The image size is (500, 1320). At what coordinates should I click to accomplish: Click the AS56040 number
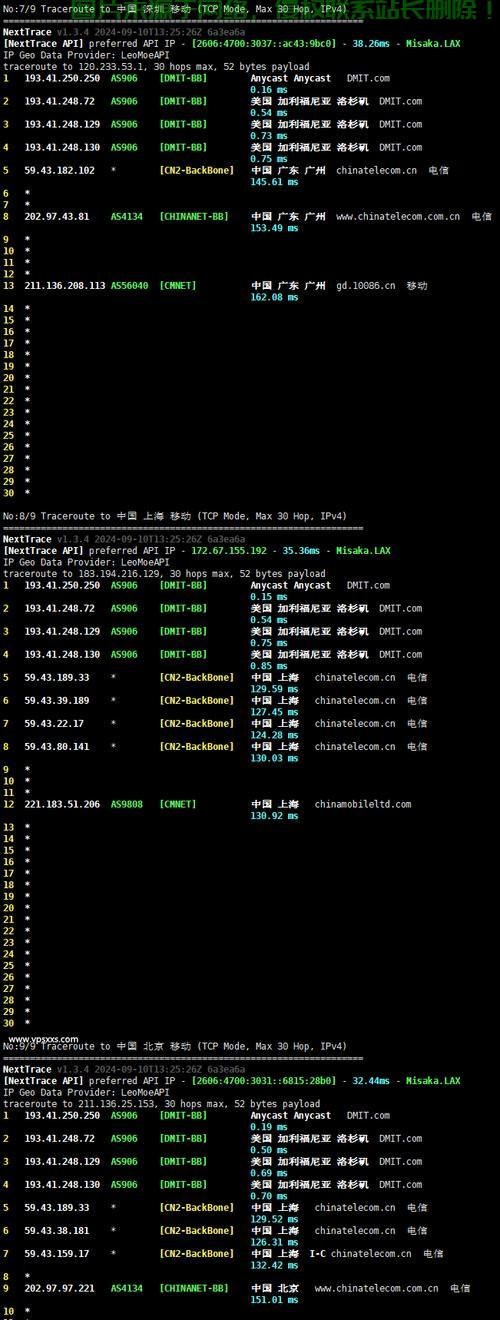click(x=130, y=286)
